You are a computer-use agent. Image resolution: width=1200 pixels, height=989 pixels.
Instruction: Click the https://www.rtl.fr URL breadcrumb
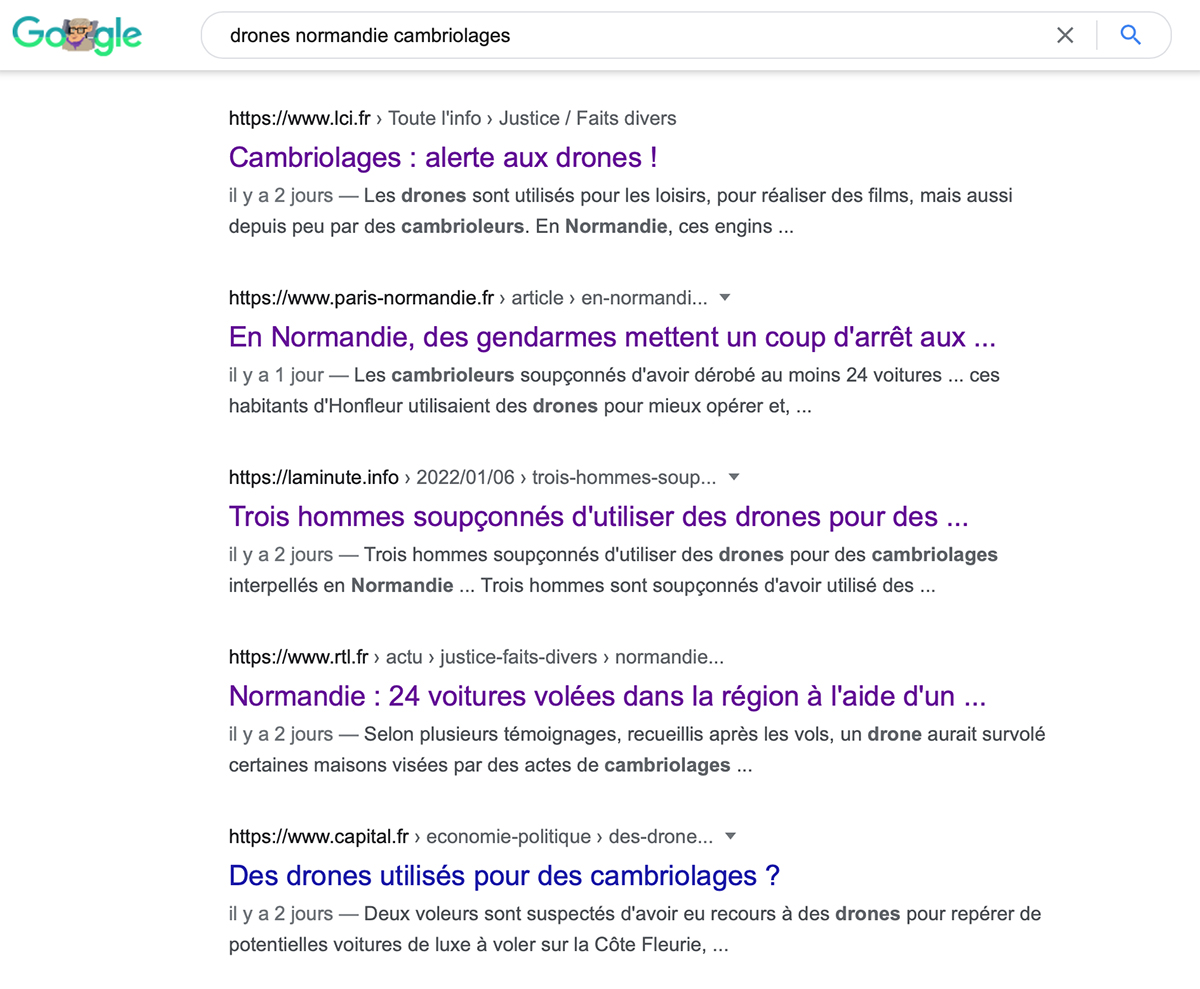[x=299, y=657]
